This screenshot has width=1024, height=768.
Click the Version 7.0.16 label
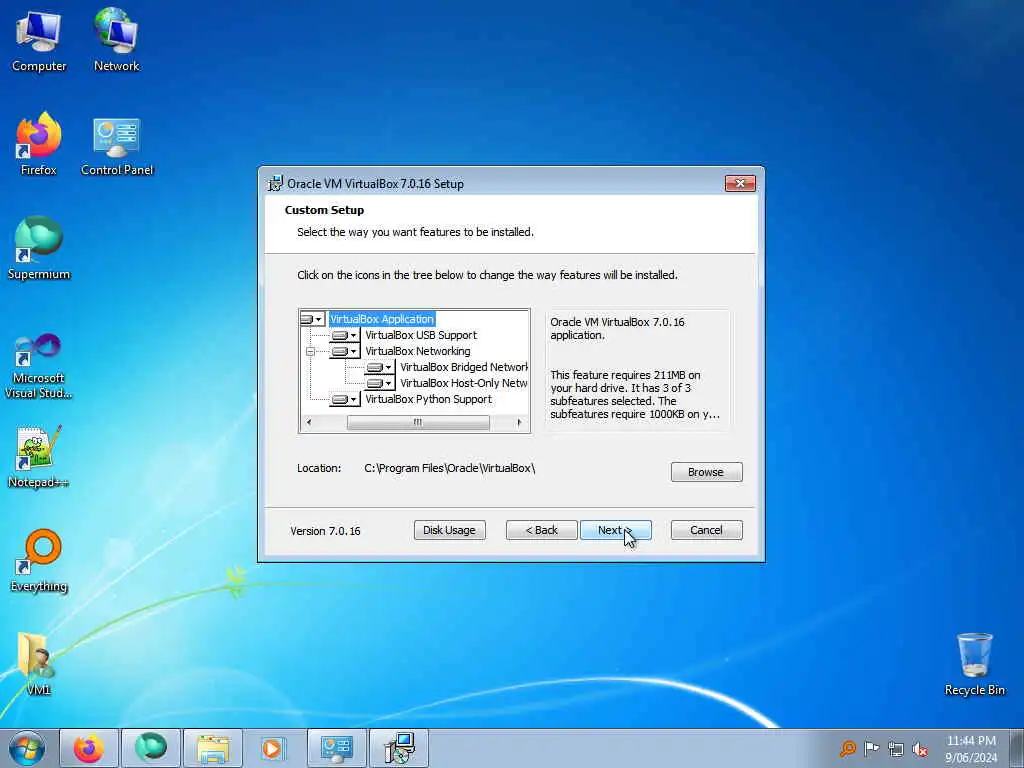coord(325,531)
